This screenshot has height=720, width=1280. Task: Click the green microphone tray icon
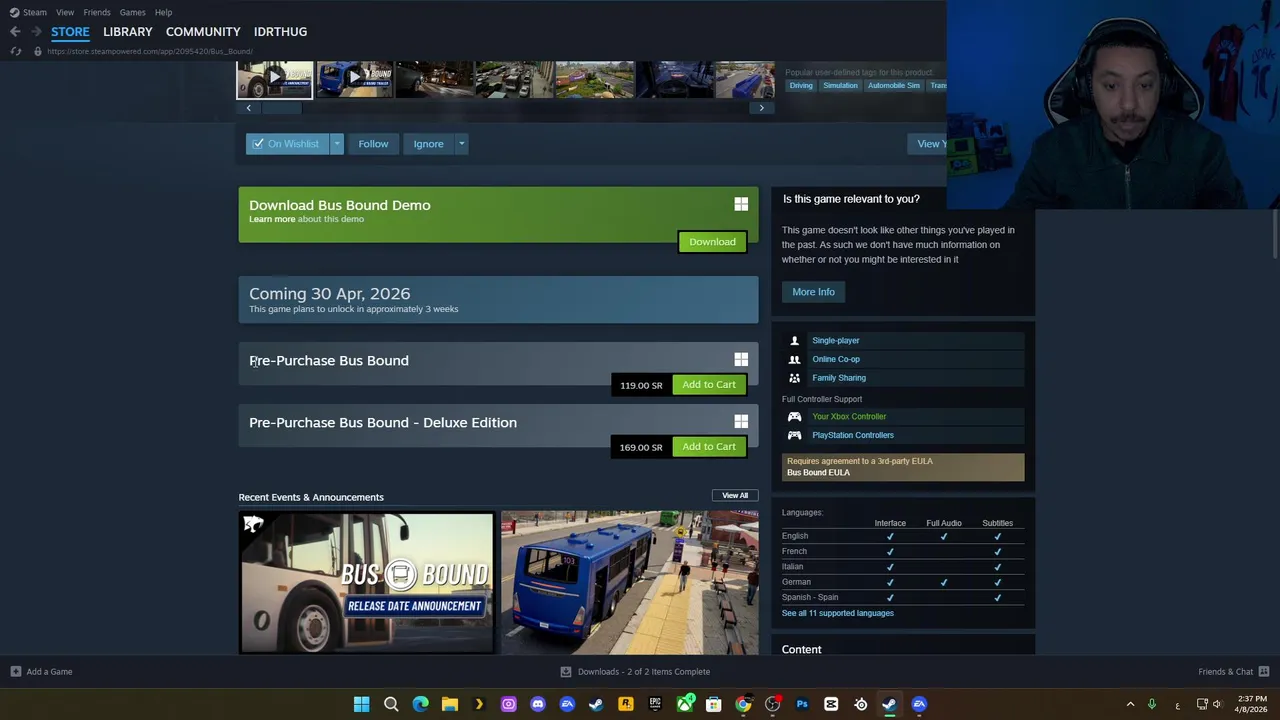[1152, 704]
